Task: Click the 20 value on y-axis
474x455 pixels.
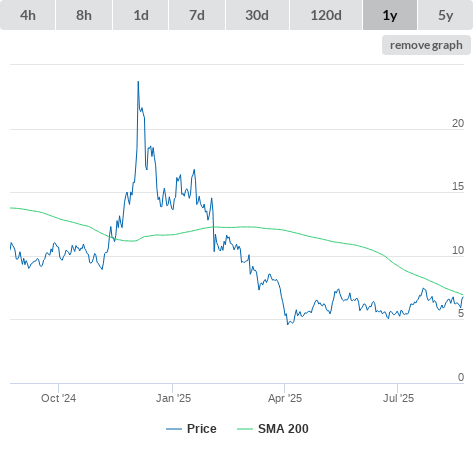Action: (x=458, y=123)
